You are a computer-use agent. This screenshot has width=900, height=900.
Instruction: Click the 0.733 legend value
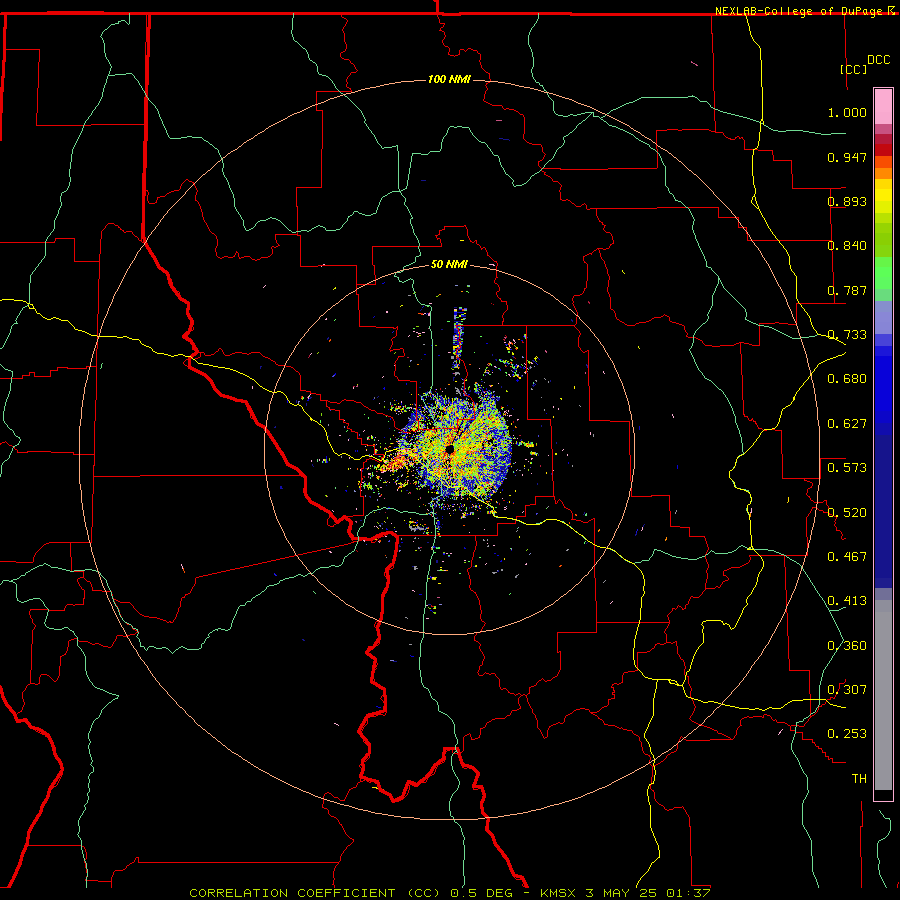847,335
